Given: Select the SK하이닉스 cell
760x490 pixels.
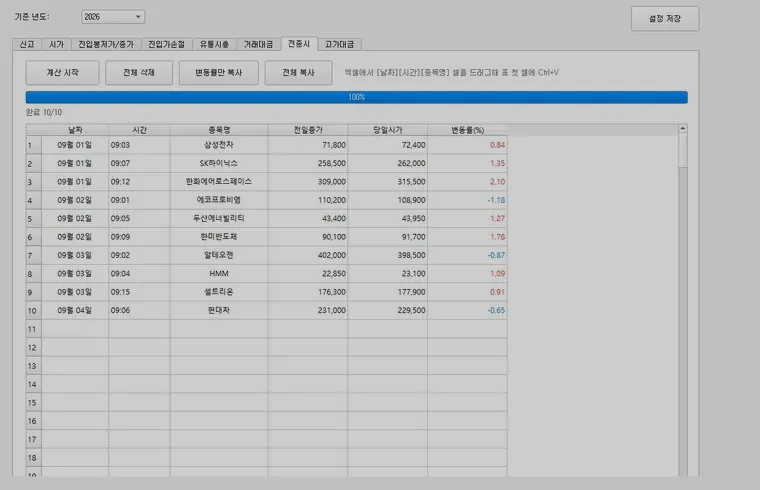Looking at the screenshot, I should coord(219,163).
